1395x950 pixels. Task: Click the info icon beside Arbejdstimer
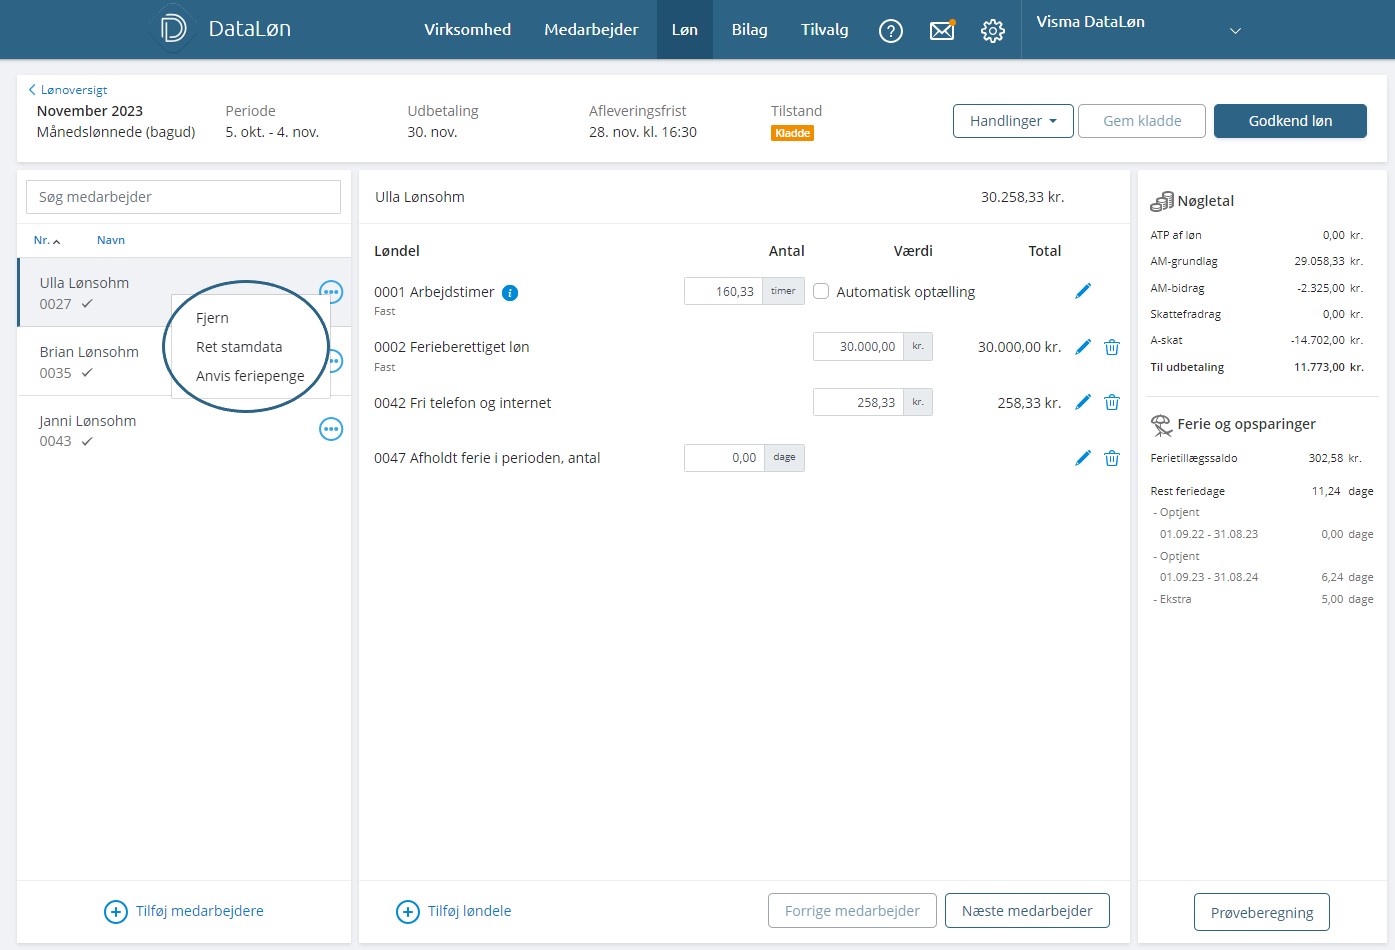coord(510,293)
